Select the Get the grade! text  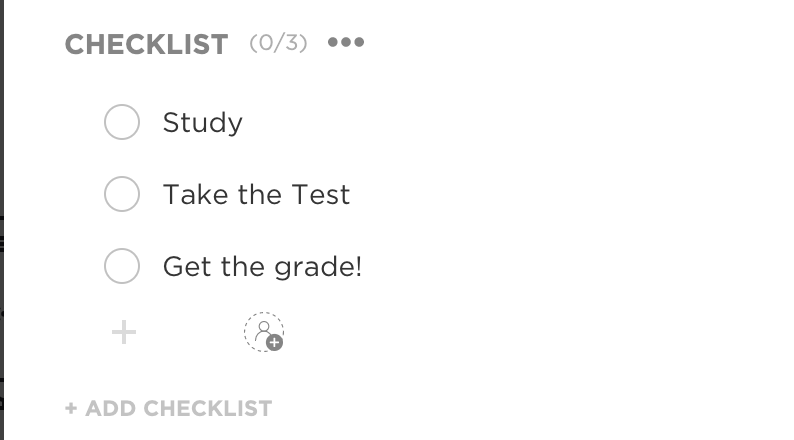tap(262, 267)
